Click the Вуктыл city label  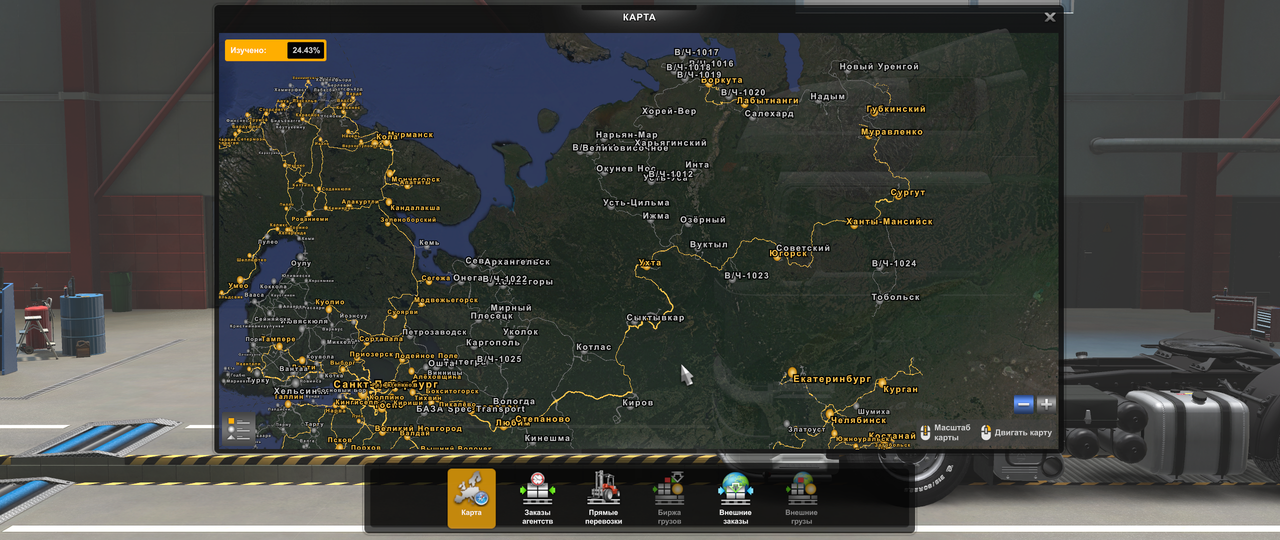coord(709,245)
